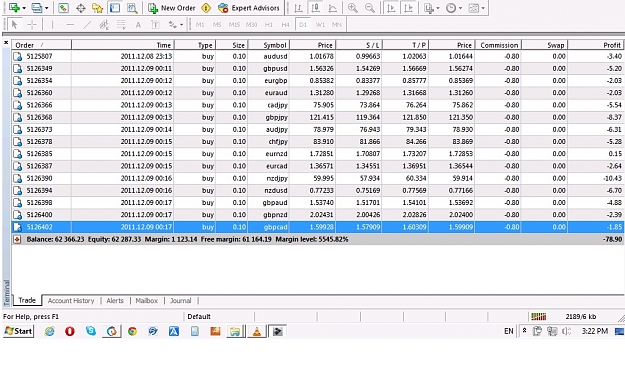Open the Navigator folder-star icon
The height and width of the screenshot is (366, 625).
tap(98, 8)
